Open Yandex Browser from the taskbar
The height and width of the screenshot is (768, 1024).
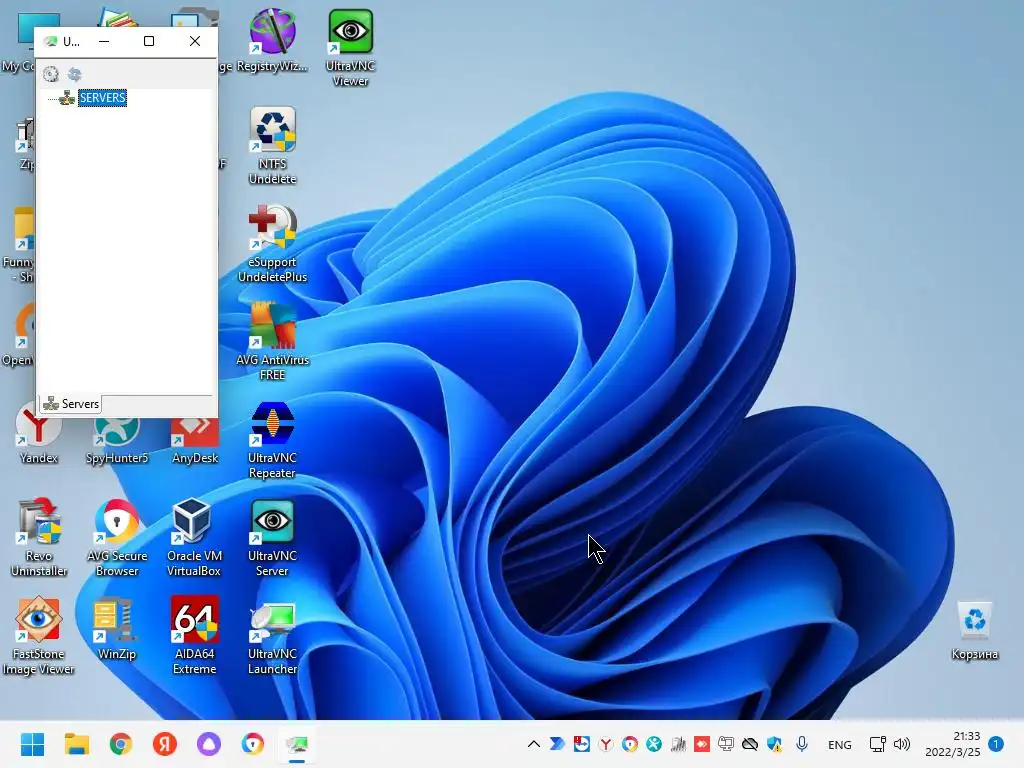(165, 744)
